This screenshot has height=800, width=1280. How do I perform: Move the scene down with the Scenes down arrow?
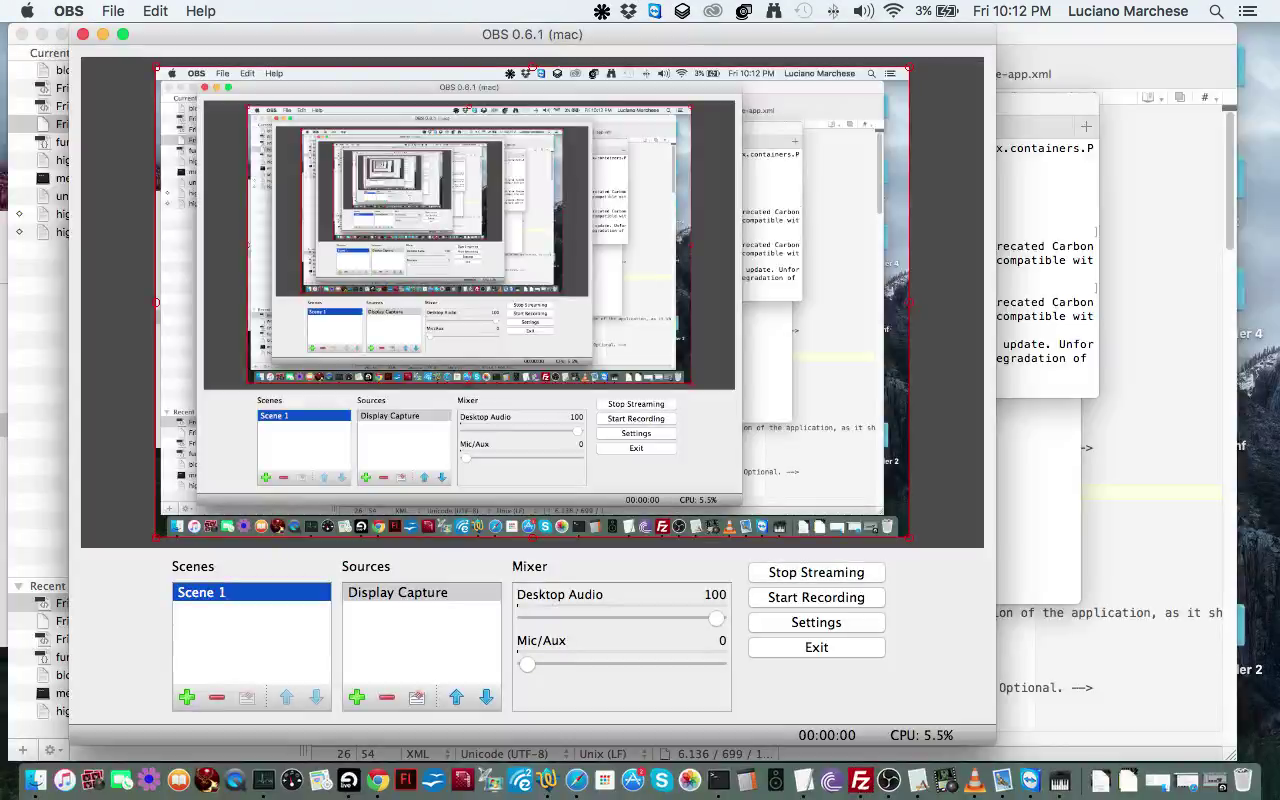pos(317,697)
